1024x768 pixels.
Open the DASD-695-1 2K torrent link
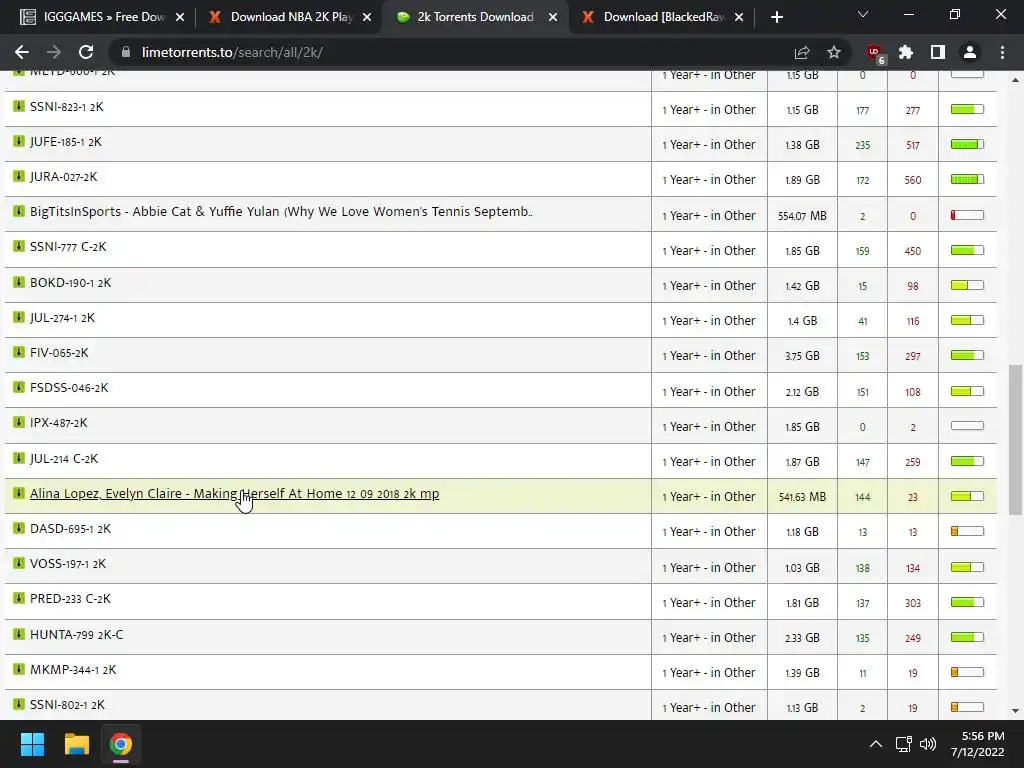71,529
